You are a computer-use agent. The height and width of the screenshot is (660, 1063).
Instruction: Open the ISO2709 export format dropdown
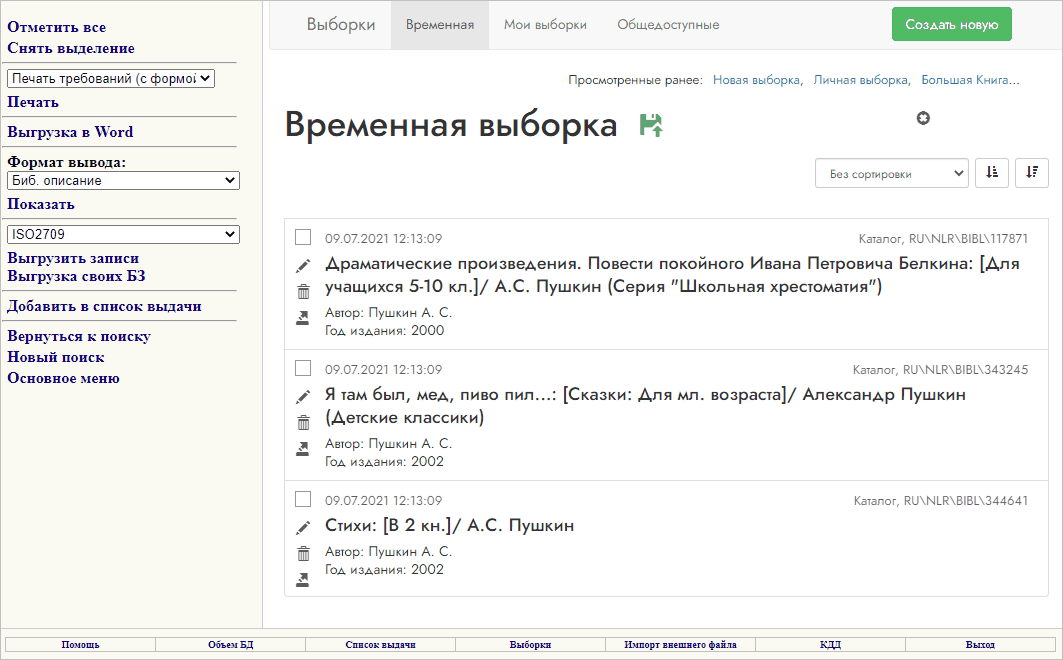coord(123,234)
